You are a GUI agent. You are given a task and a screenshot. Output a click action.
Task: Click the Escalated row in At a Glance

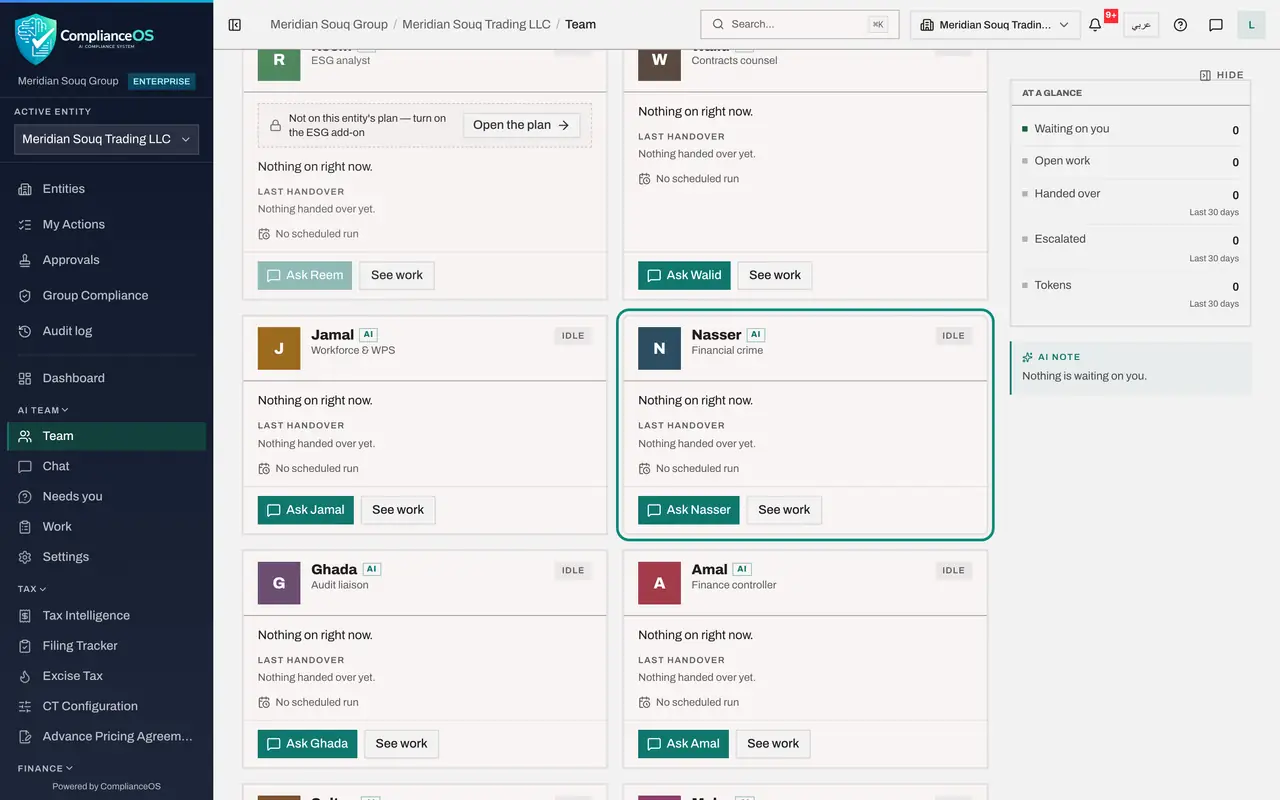1130,246
